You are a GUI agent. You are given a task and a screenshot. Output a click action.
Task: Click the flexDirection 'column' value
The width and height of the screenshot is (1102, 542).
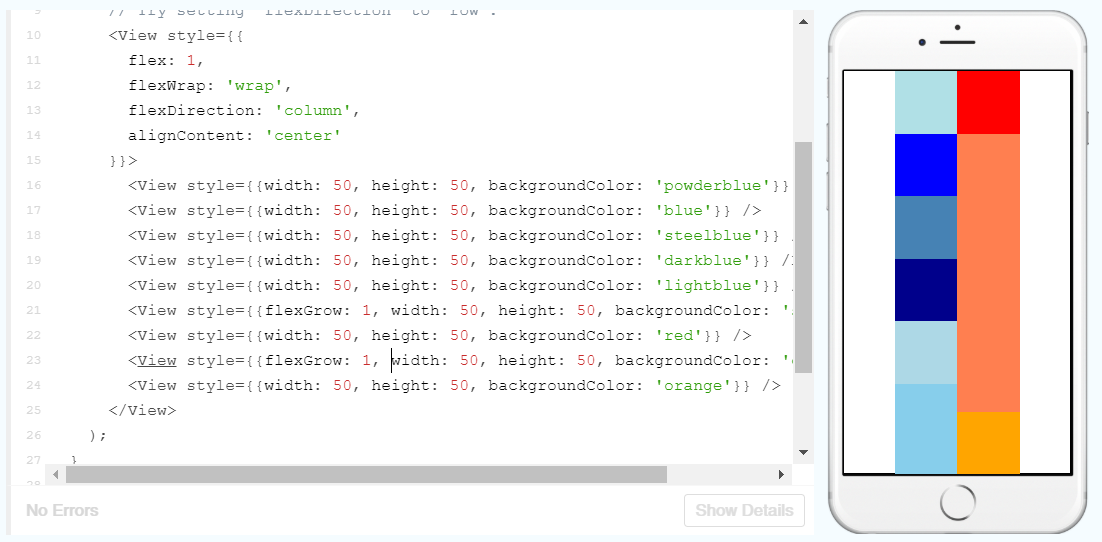pos(317,110)
